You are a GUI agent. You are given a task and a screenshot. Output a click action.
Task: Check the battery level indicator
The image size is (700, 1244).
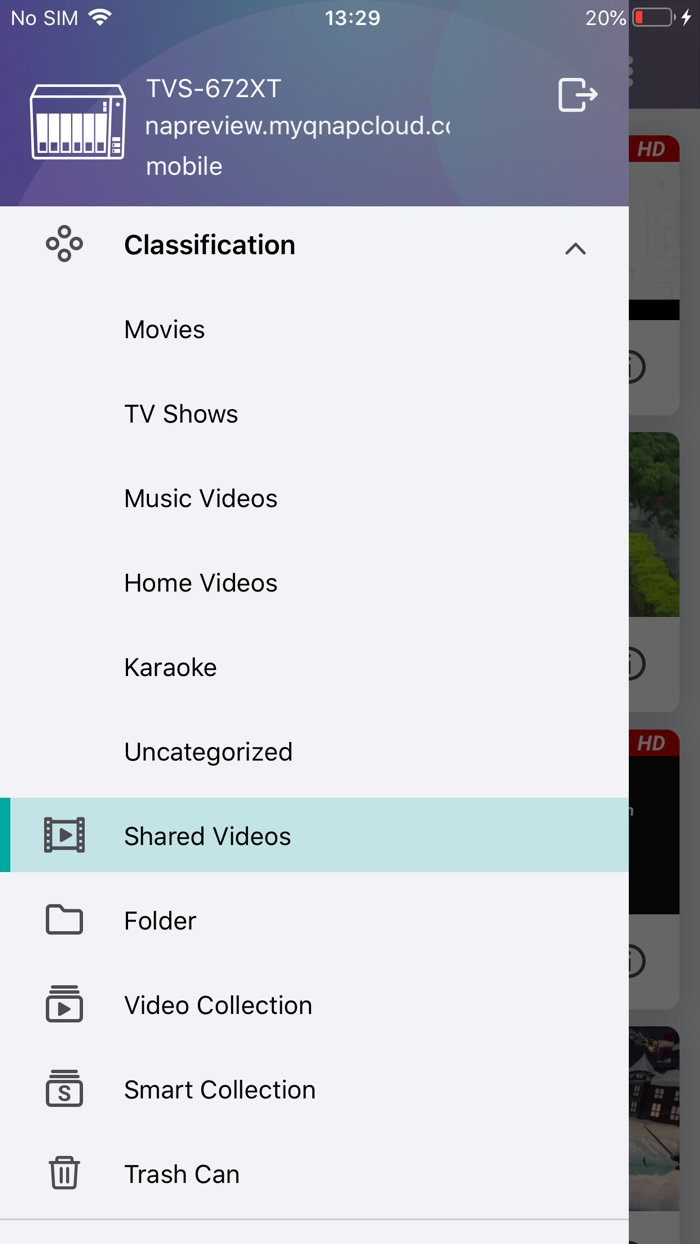pyautogui.click(x=653, y=16)
